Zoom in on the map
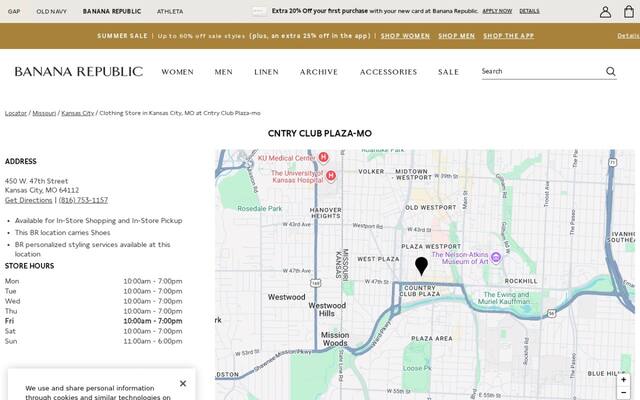The height and width of the screenshot is (400, 640). [623, 380]
